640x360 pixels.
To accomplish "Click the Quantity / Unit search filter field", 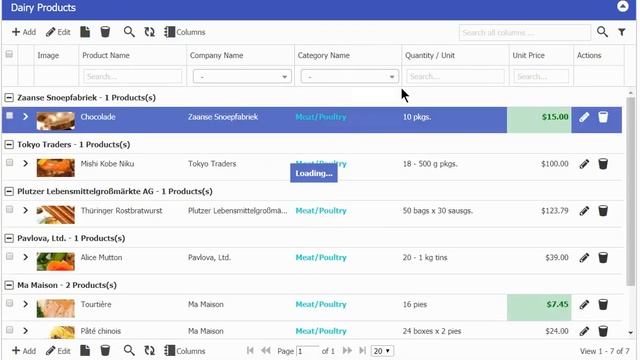I will pyautogui.click(x=455, y=76).
